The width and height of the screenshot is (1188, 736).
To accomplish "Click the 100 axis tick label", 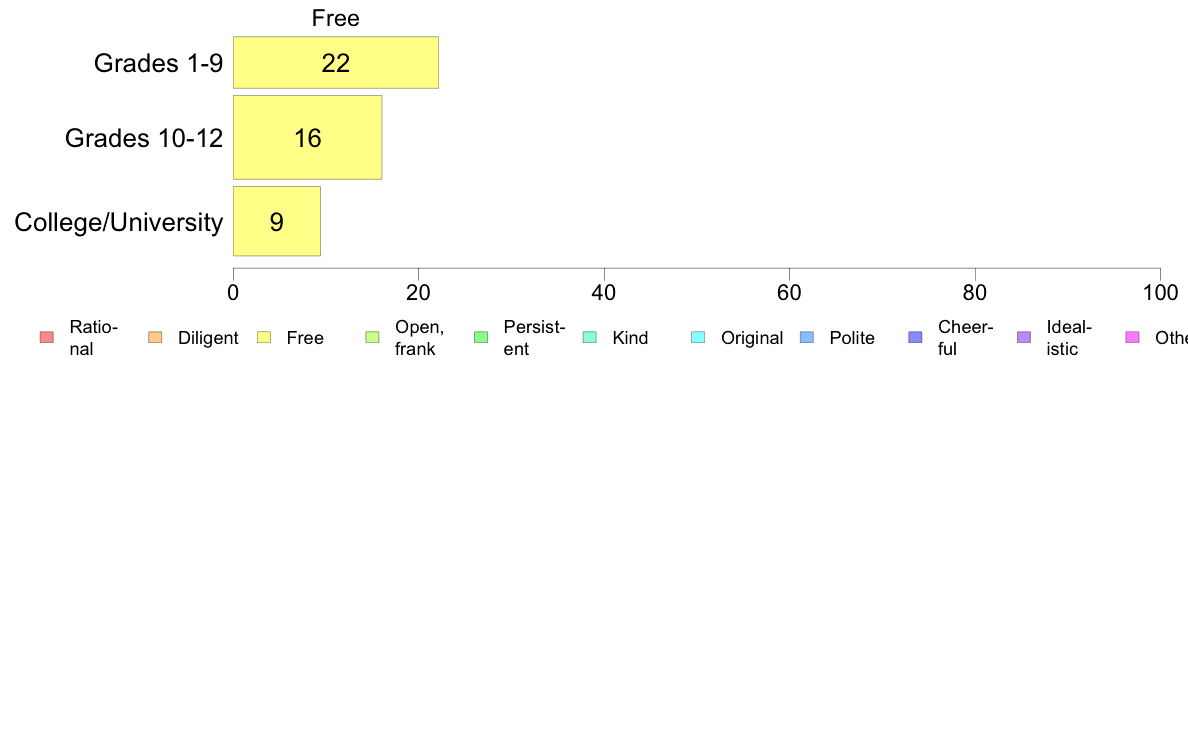I will click(1160, 293).
